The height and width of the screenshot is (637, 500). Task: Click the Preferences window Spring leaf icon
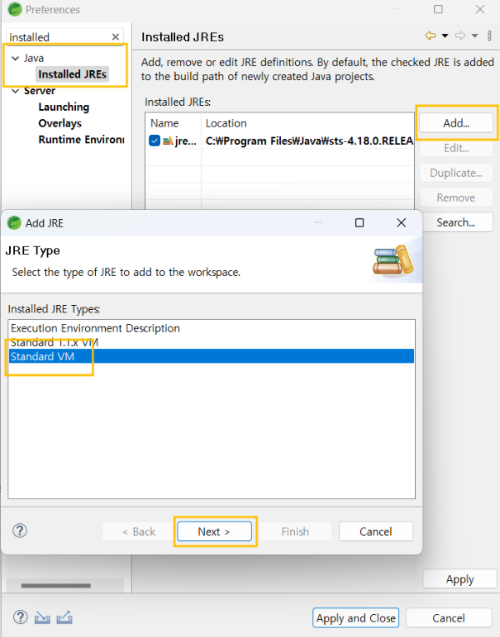(x=15, y=9)
